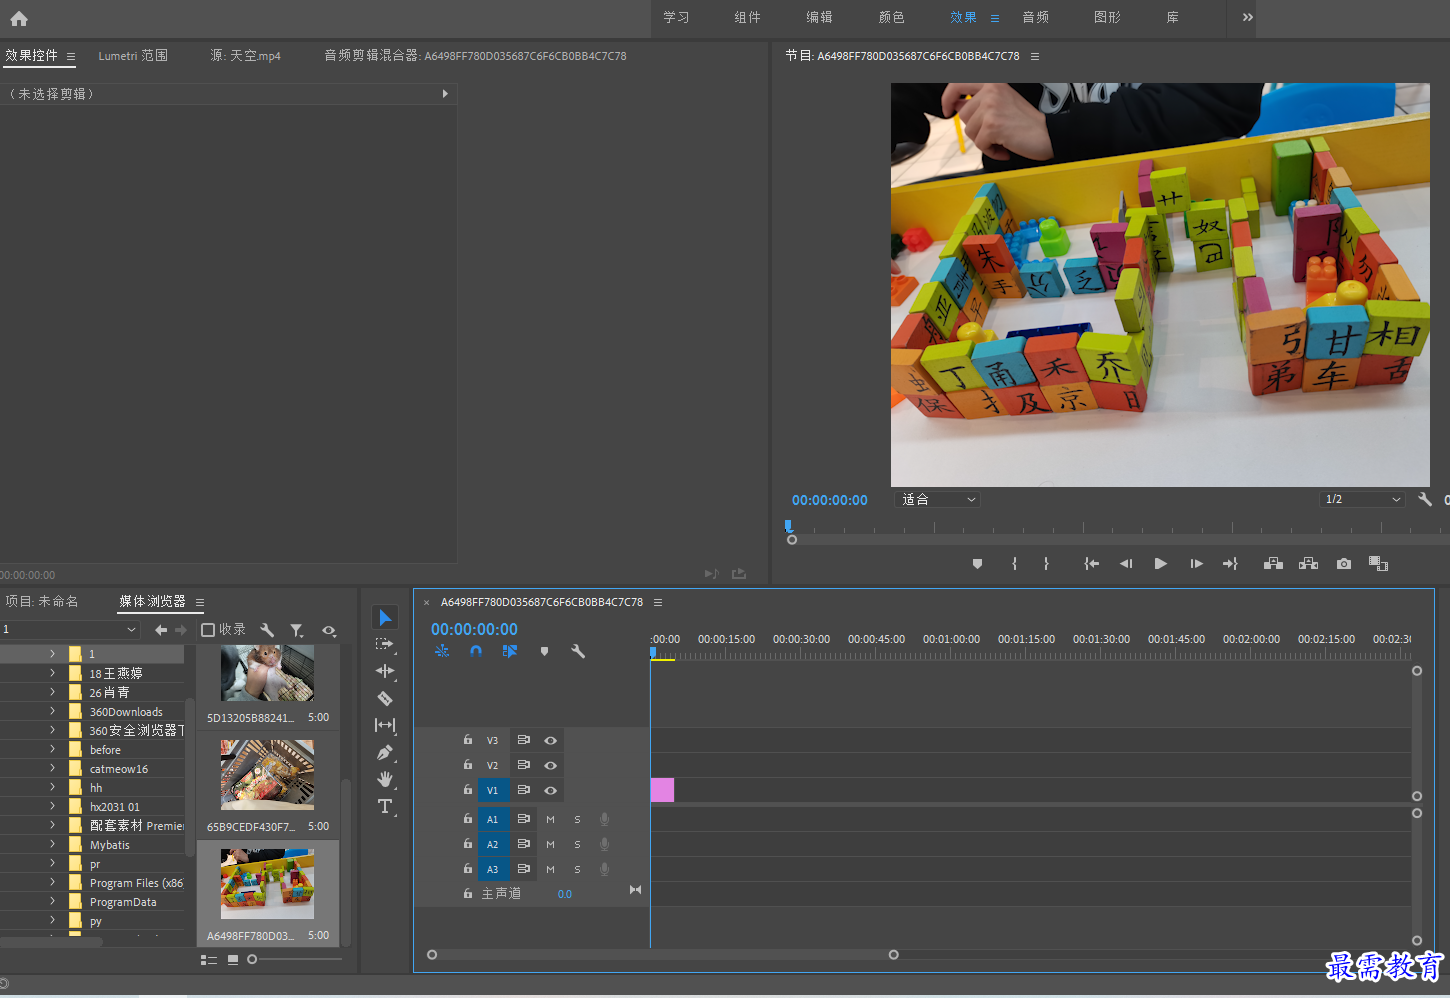This screenshot has width=1450, height=998.
Task: Open Program monitor settings wrench
Action: click(1425, 499)
